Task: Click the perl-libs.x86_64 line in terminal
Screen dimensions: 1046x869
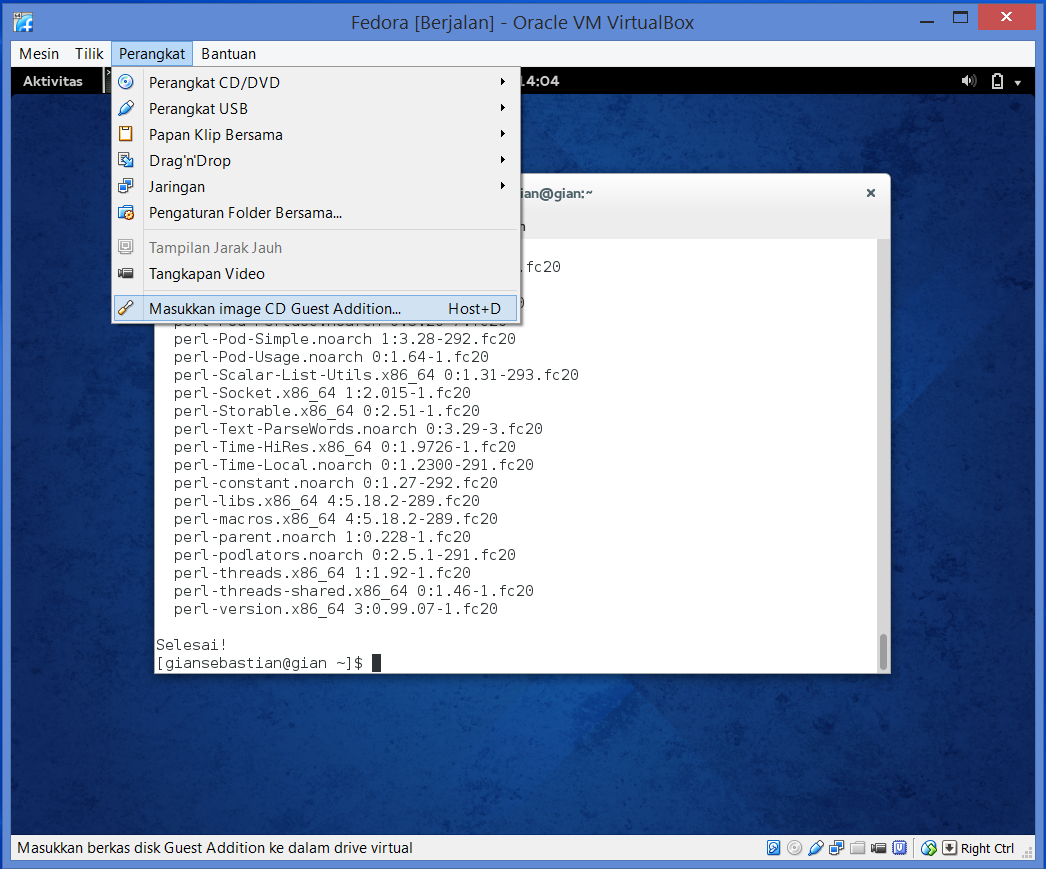Action: [327, 501]
